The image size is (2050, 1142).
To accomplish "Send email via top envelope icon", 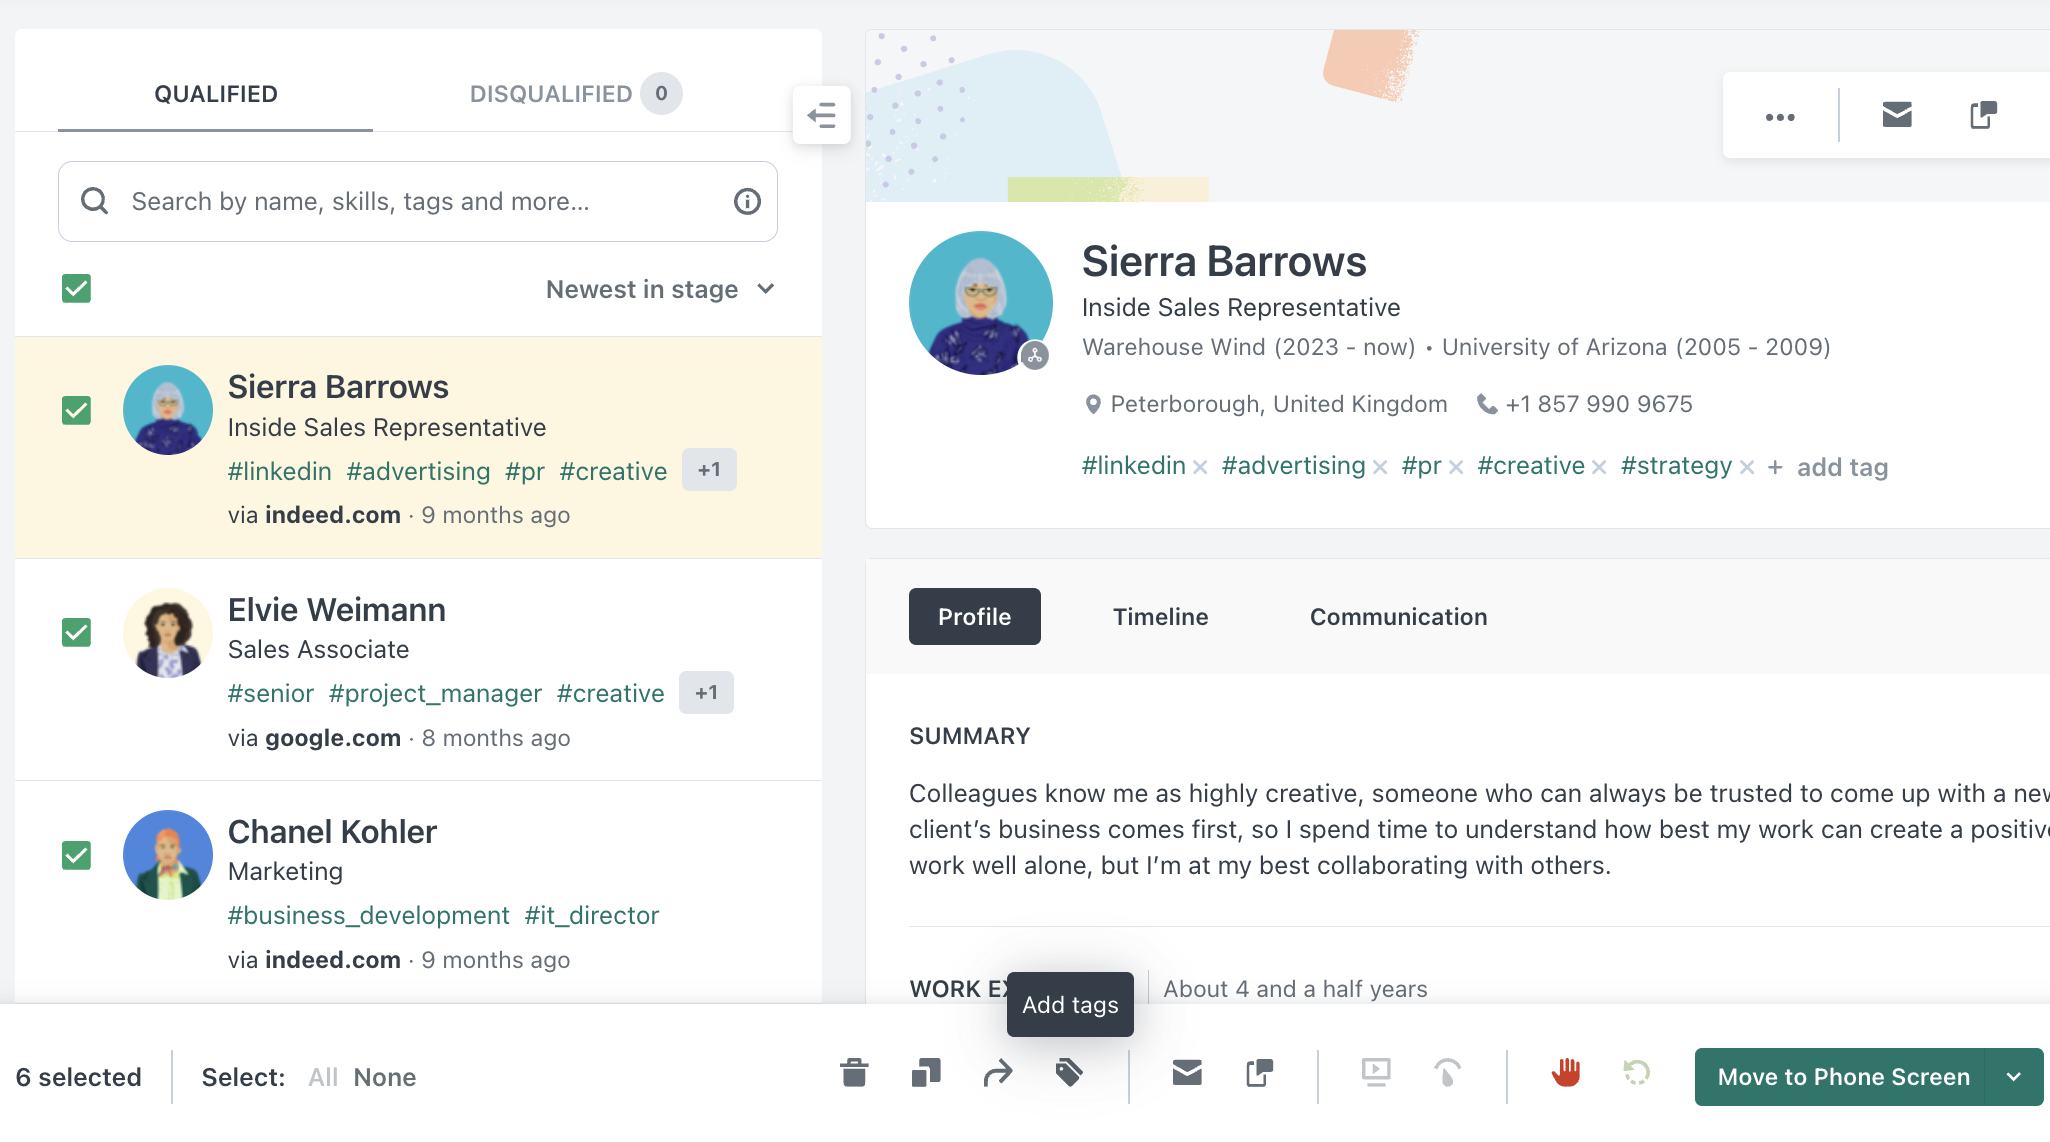I will (1897, 115).
